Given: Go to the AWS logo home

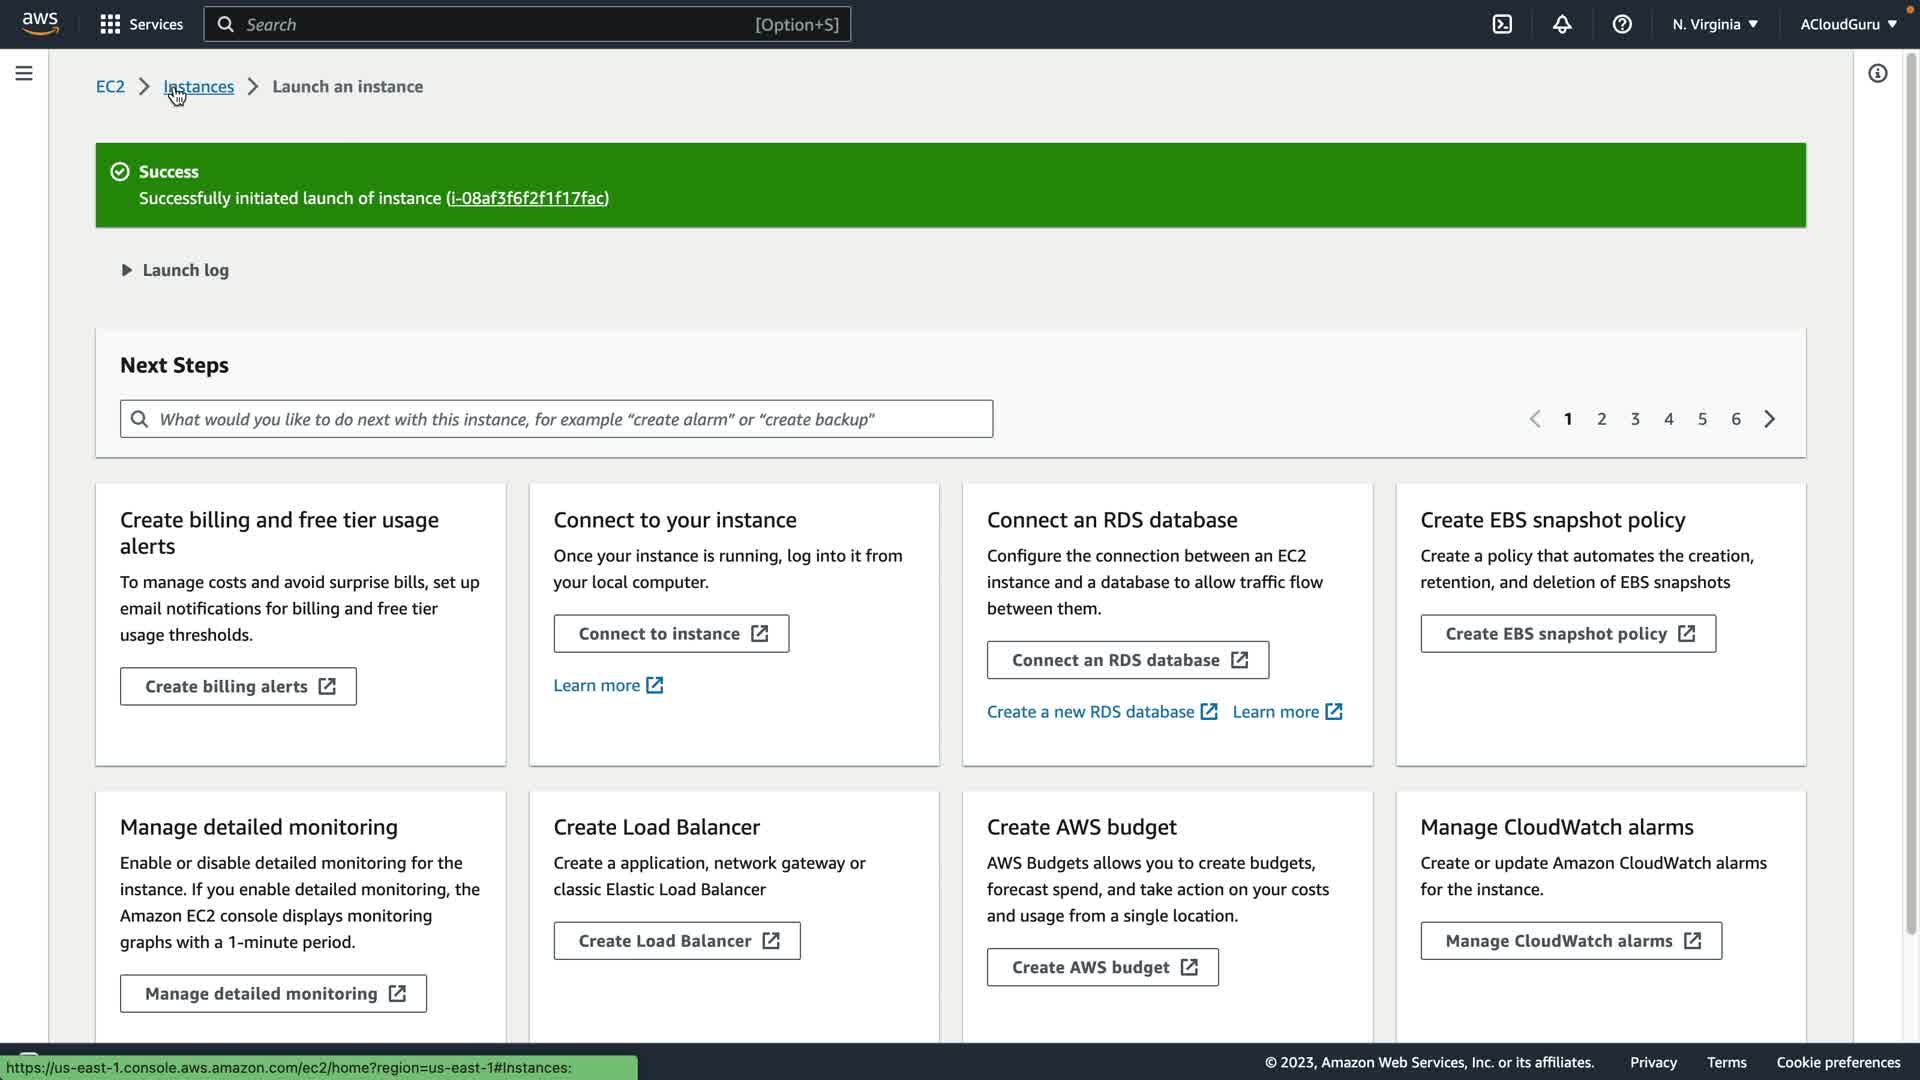Looking at the screenshot, I should [40, 23].
